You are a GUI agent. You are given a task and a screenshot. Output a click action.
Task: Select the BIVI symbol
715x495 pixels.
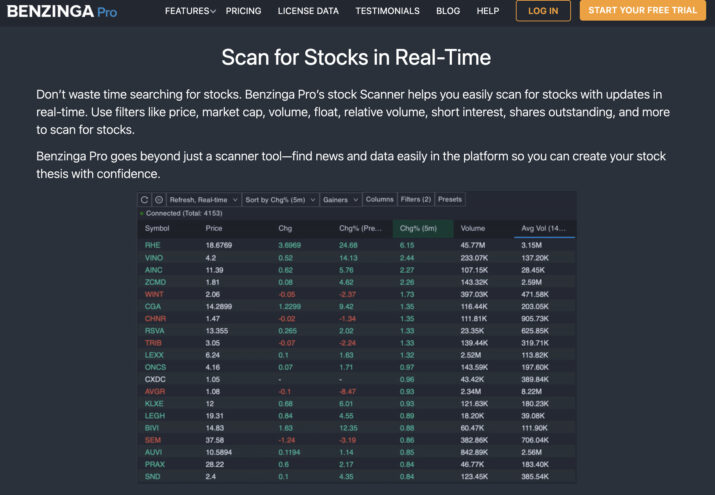(x=152, y=428)
